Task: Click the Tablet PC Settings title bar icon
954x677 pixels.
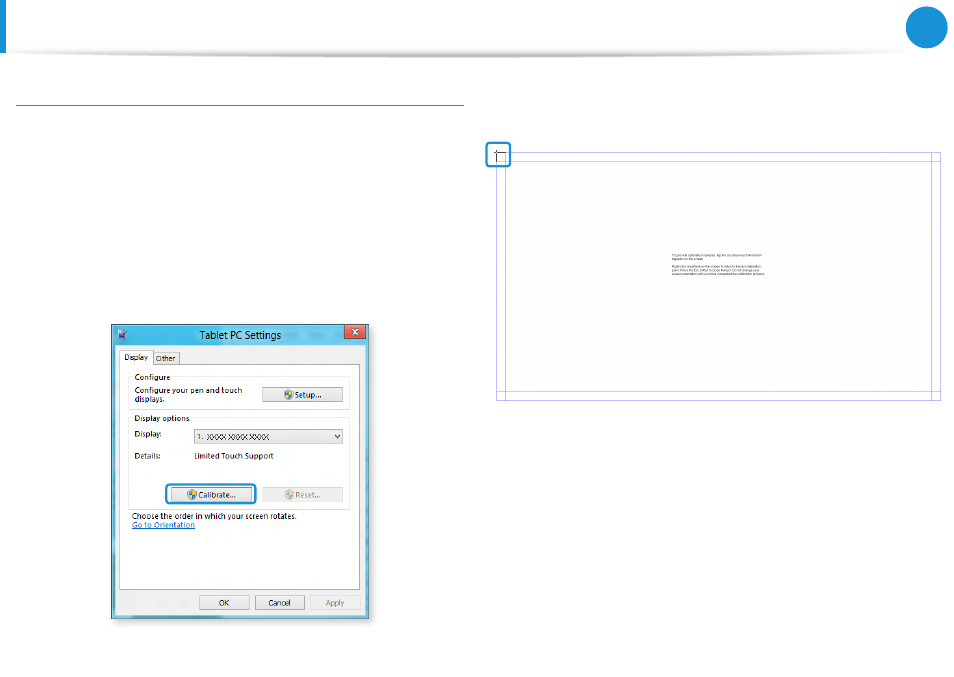Action: click(x=123, y=335)
